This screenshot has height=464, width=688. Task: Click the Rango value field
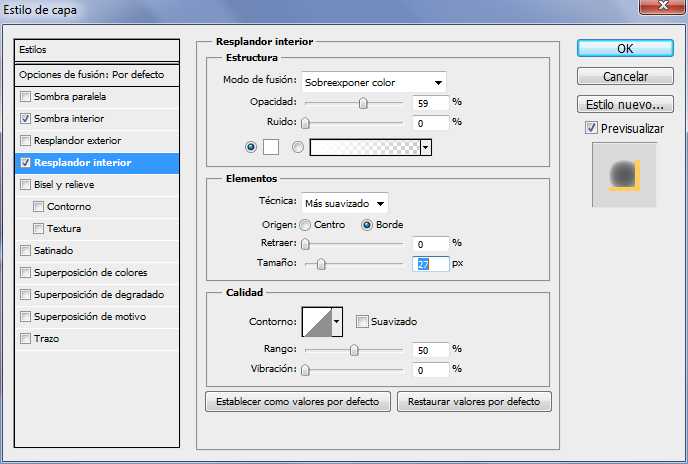point(431,350)
